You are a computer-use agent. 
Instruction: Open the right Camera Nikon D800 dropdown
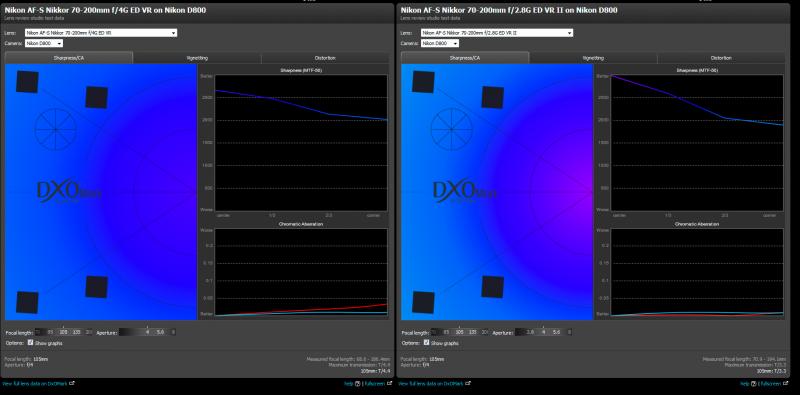pos(440,43)
